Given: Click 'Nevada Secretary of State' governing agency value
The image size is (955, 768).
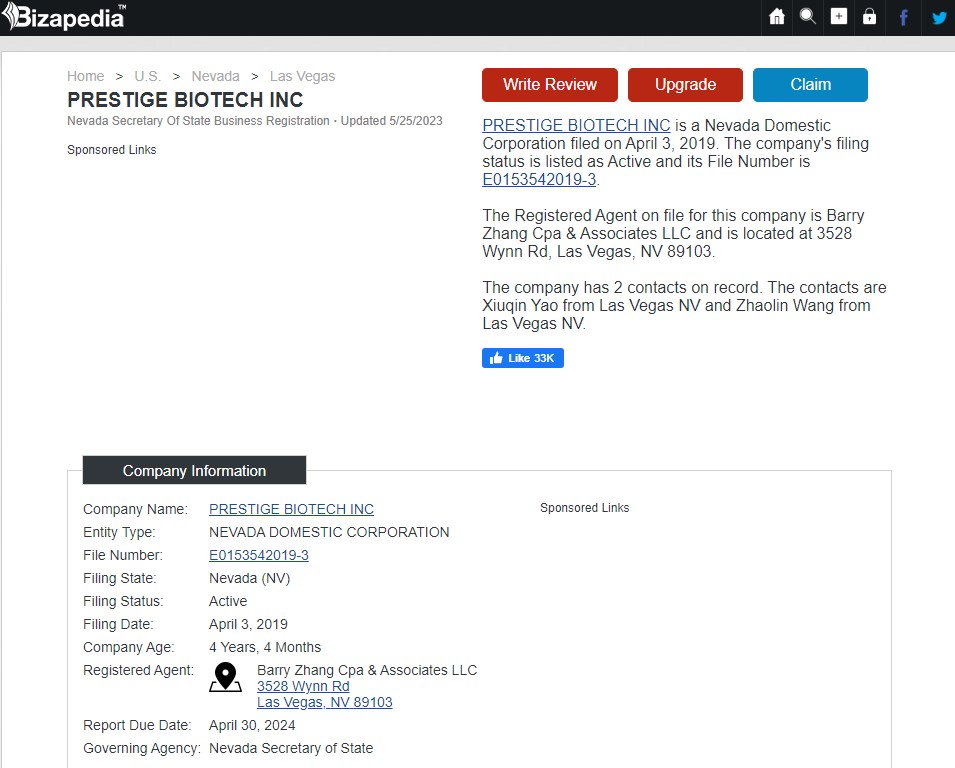Looking at the screenshot, I should [291, 748].
